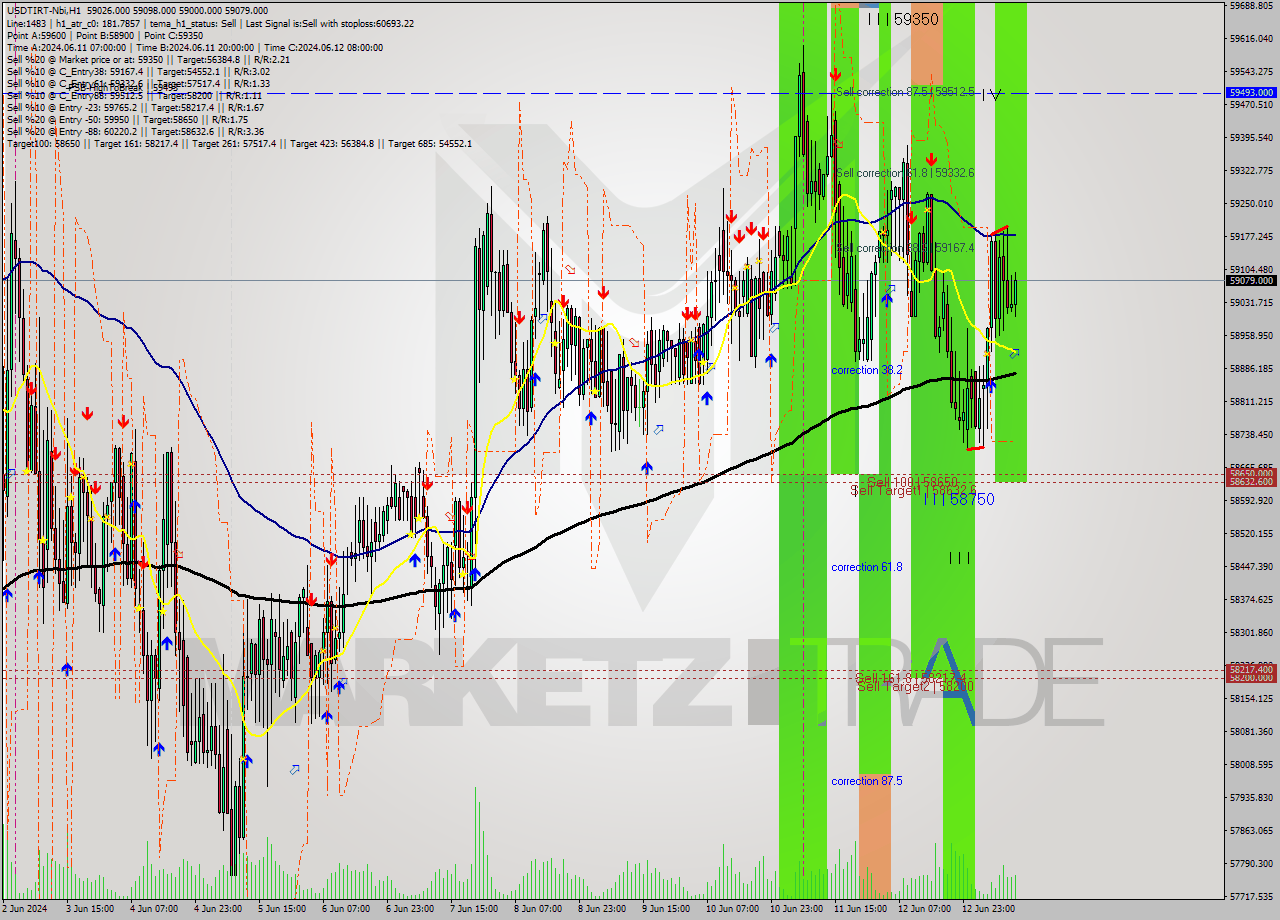Click the Sell Target2 | 58200 label
This screenshot has width=1280, height=920.
pos(915,686)
